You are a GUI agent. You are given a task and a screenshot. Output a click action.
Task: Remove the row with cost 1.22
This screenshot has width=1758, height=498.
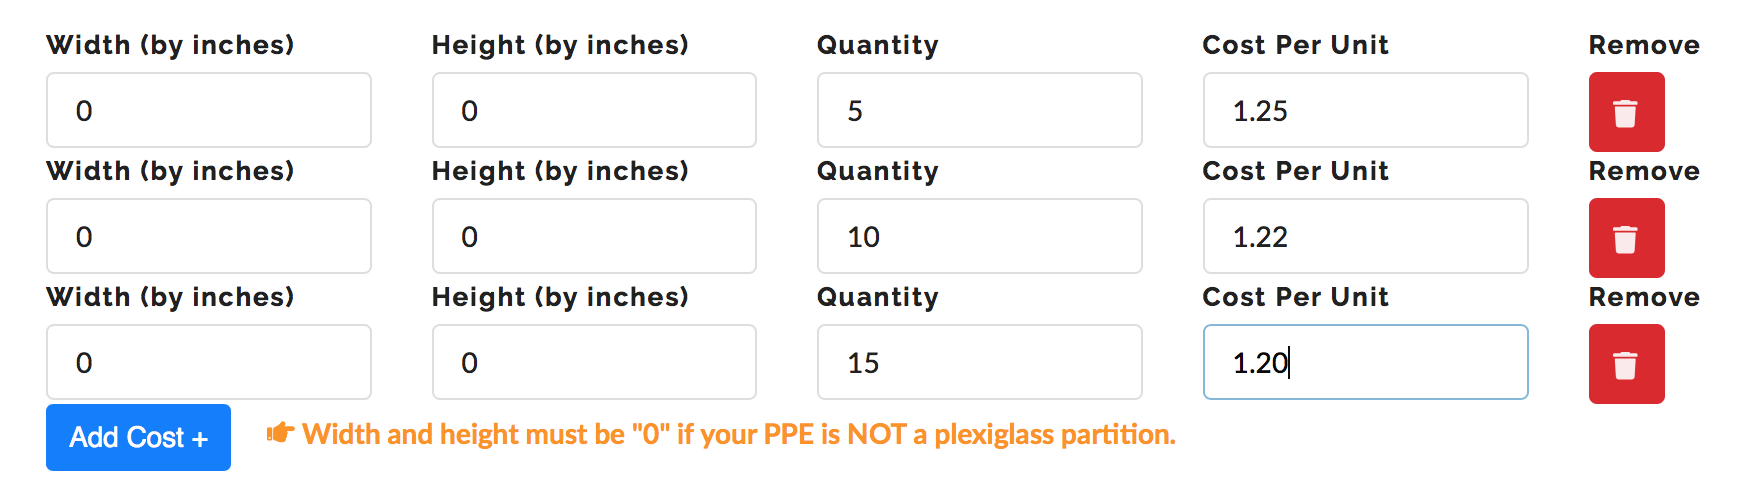coord(1626,238)
